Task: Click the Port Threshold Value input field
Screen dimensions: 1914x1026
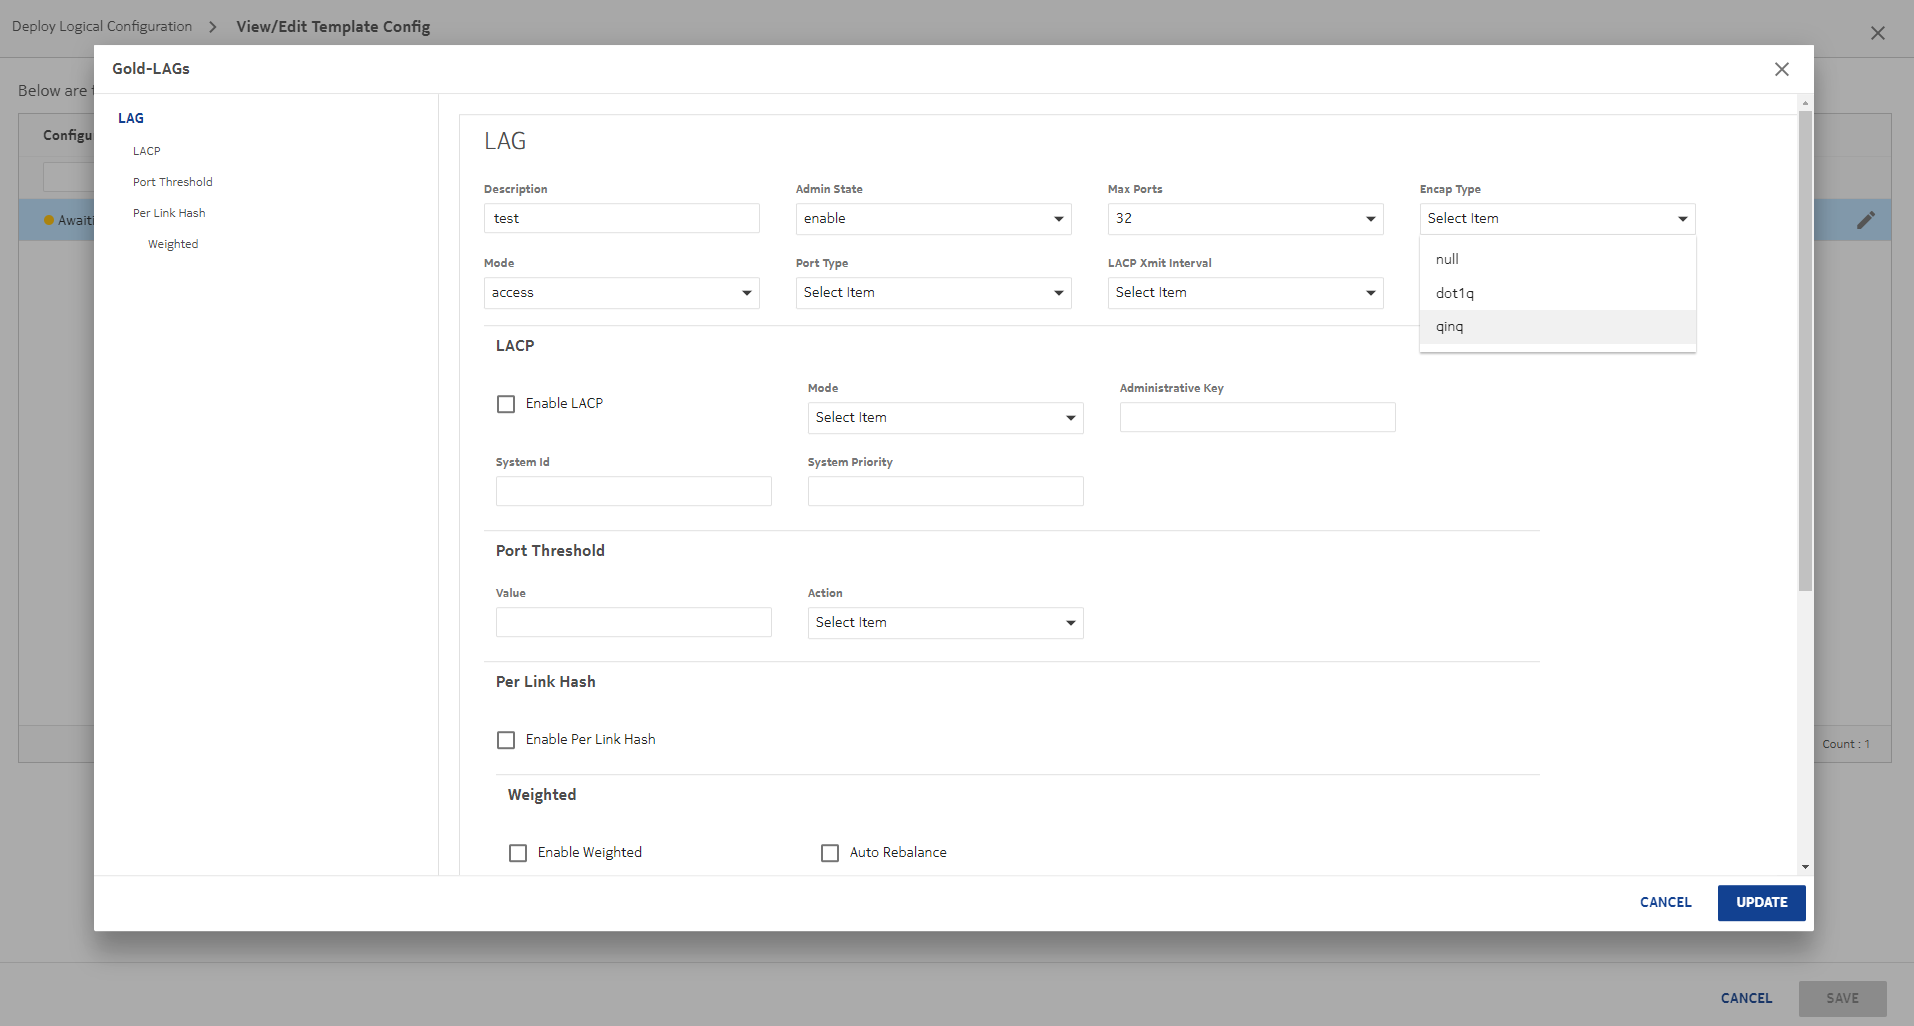Action: coord(633,622)
